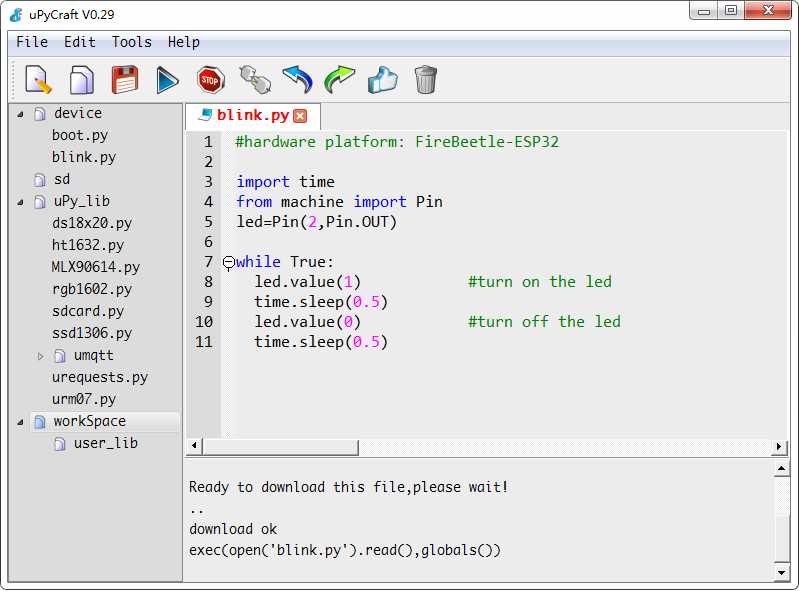The width and height of the screenshot is (799, 591).
Task: Undo with the blue curved arrow
Action: [x=298, y=79]
